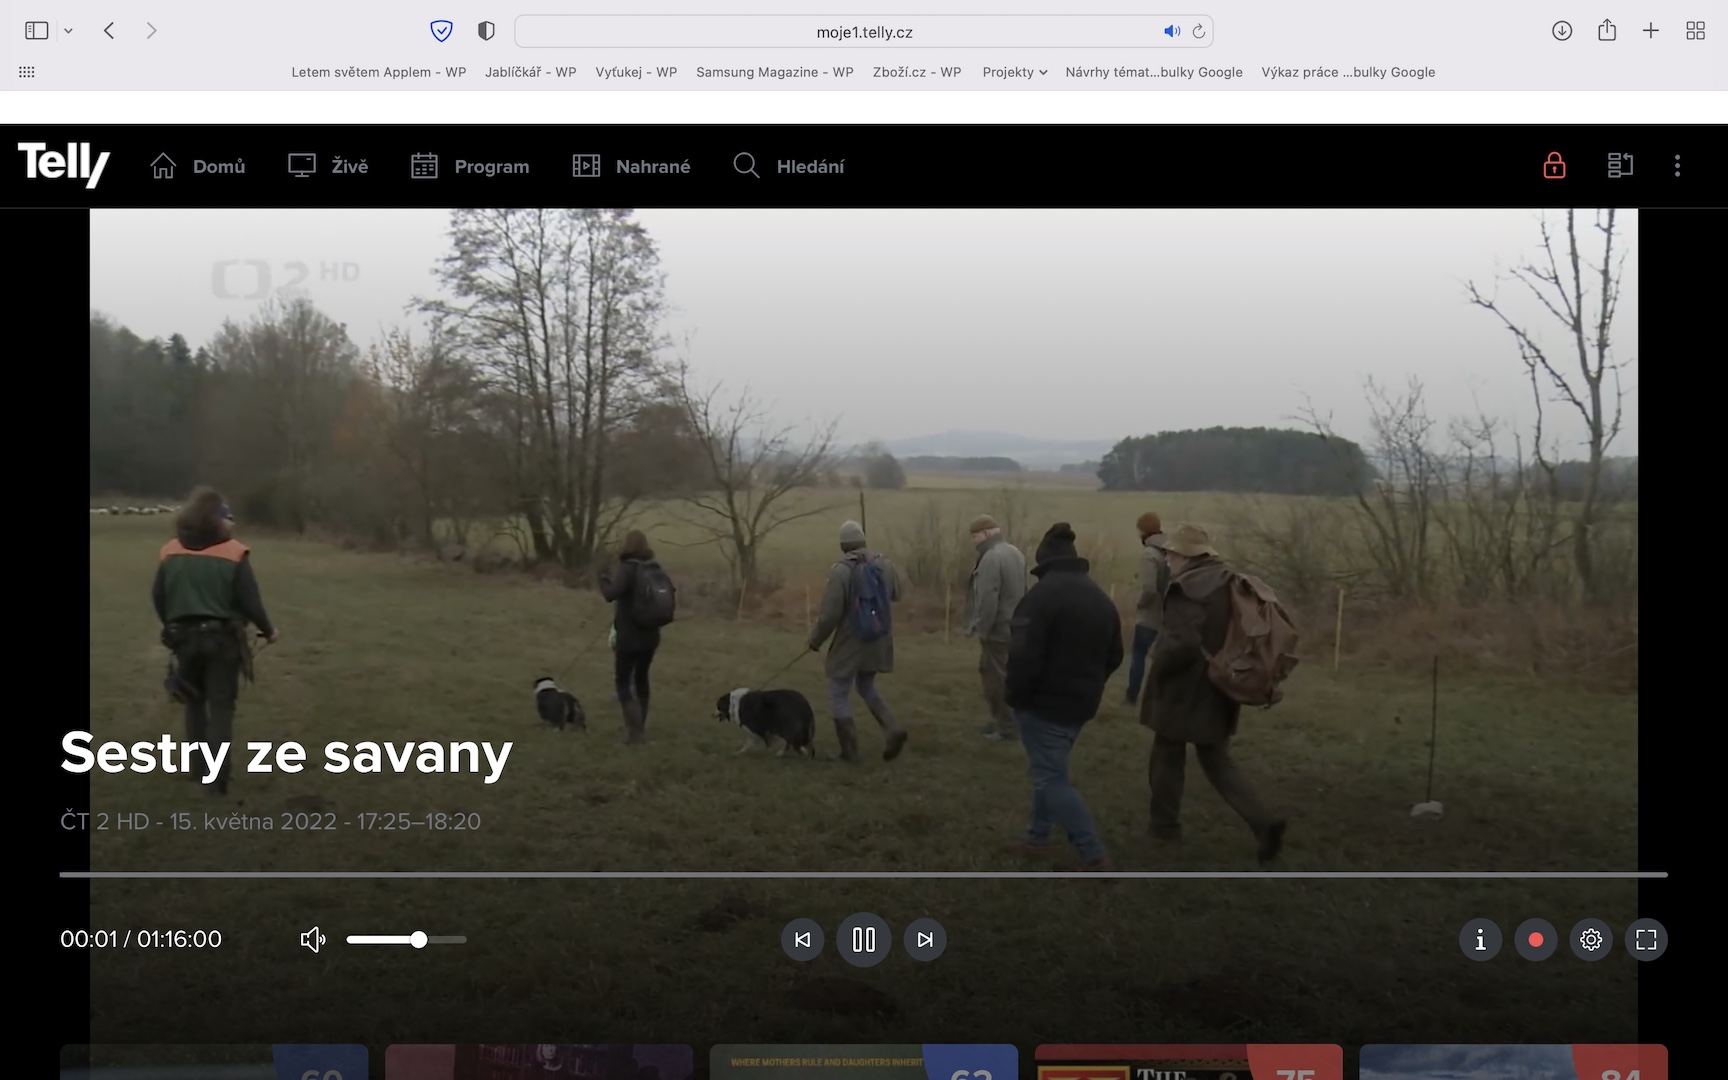
Task: Go back to previous page in Safari
Action: [x=109, y=31]
